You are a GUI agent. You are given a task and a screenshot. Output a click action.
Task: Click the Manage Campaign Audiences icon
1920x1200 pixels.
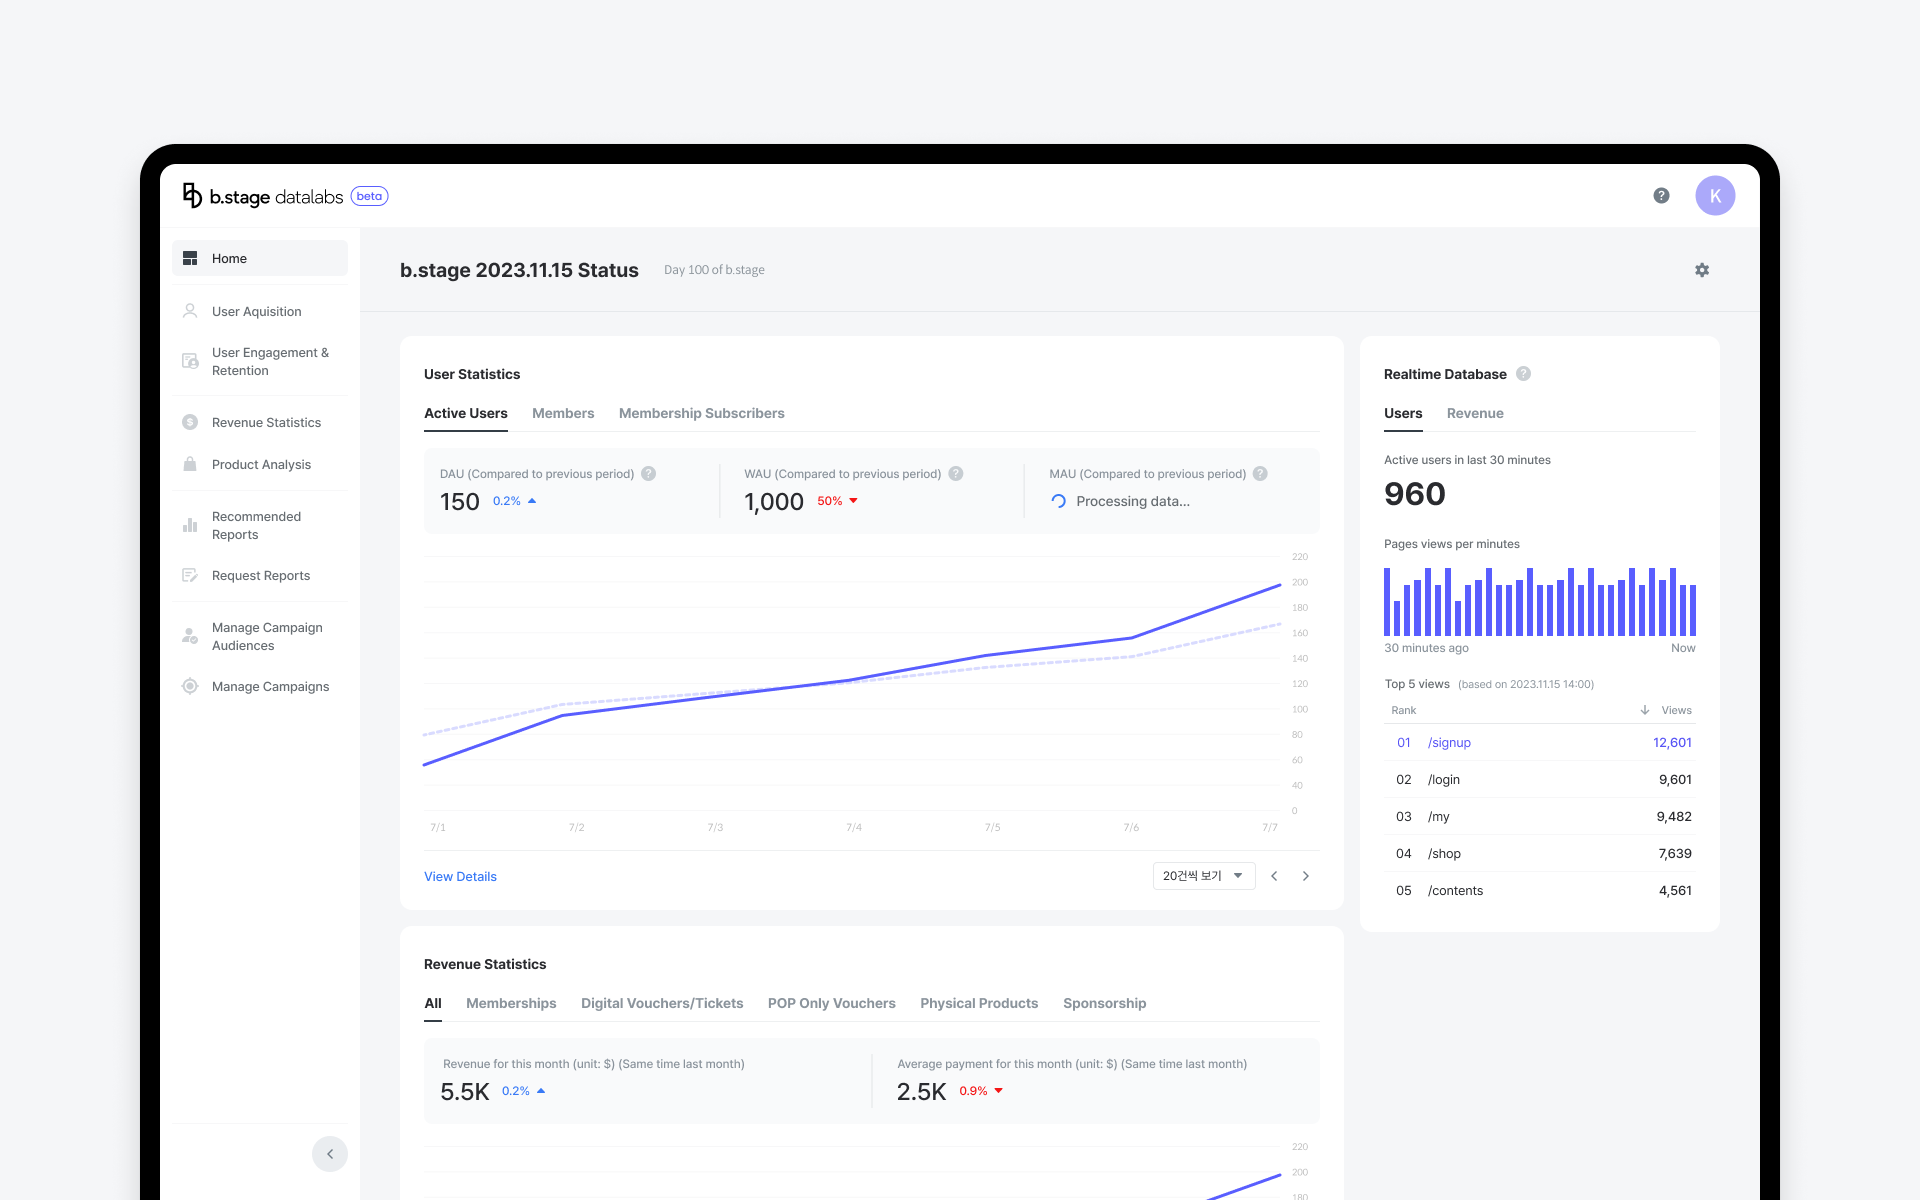(190, 636)
